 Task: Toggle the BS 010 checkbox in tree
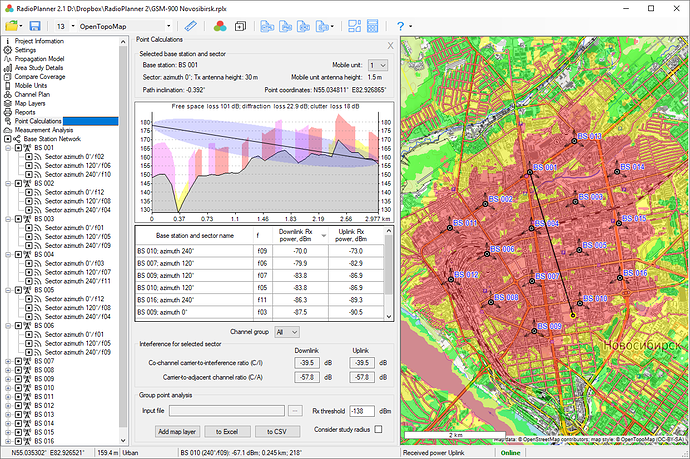click(x=18, y=388)
